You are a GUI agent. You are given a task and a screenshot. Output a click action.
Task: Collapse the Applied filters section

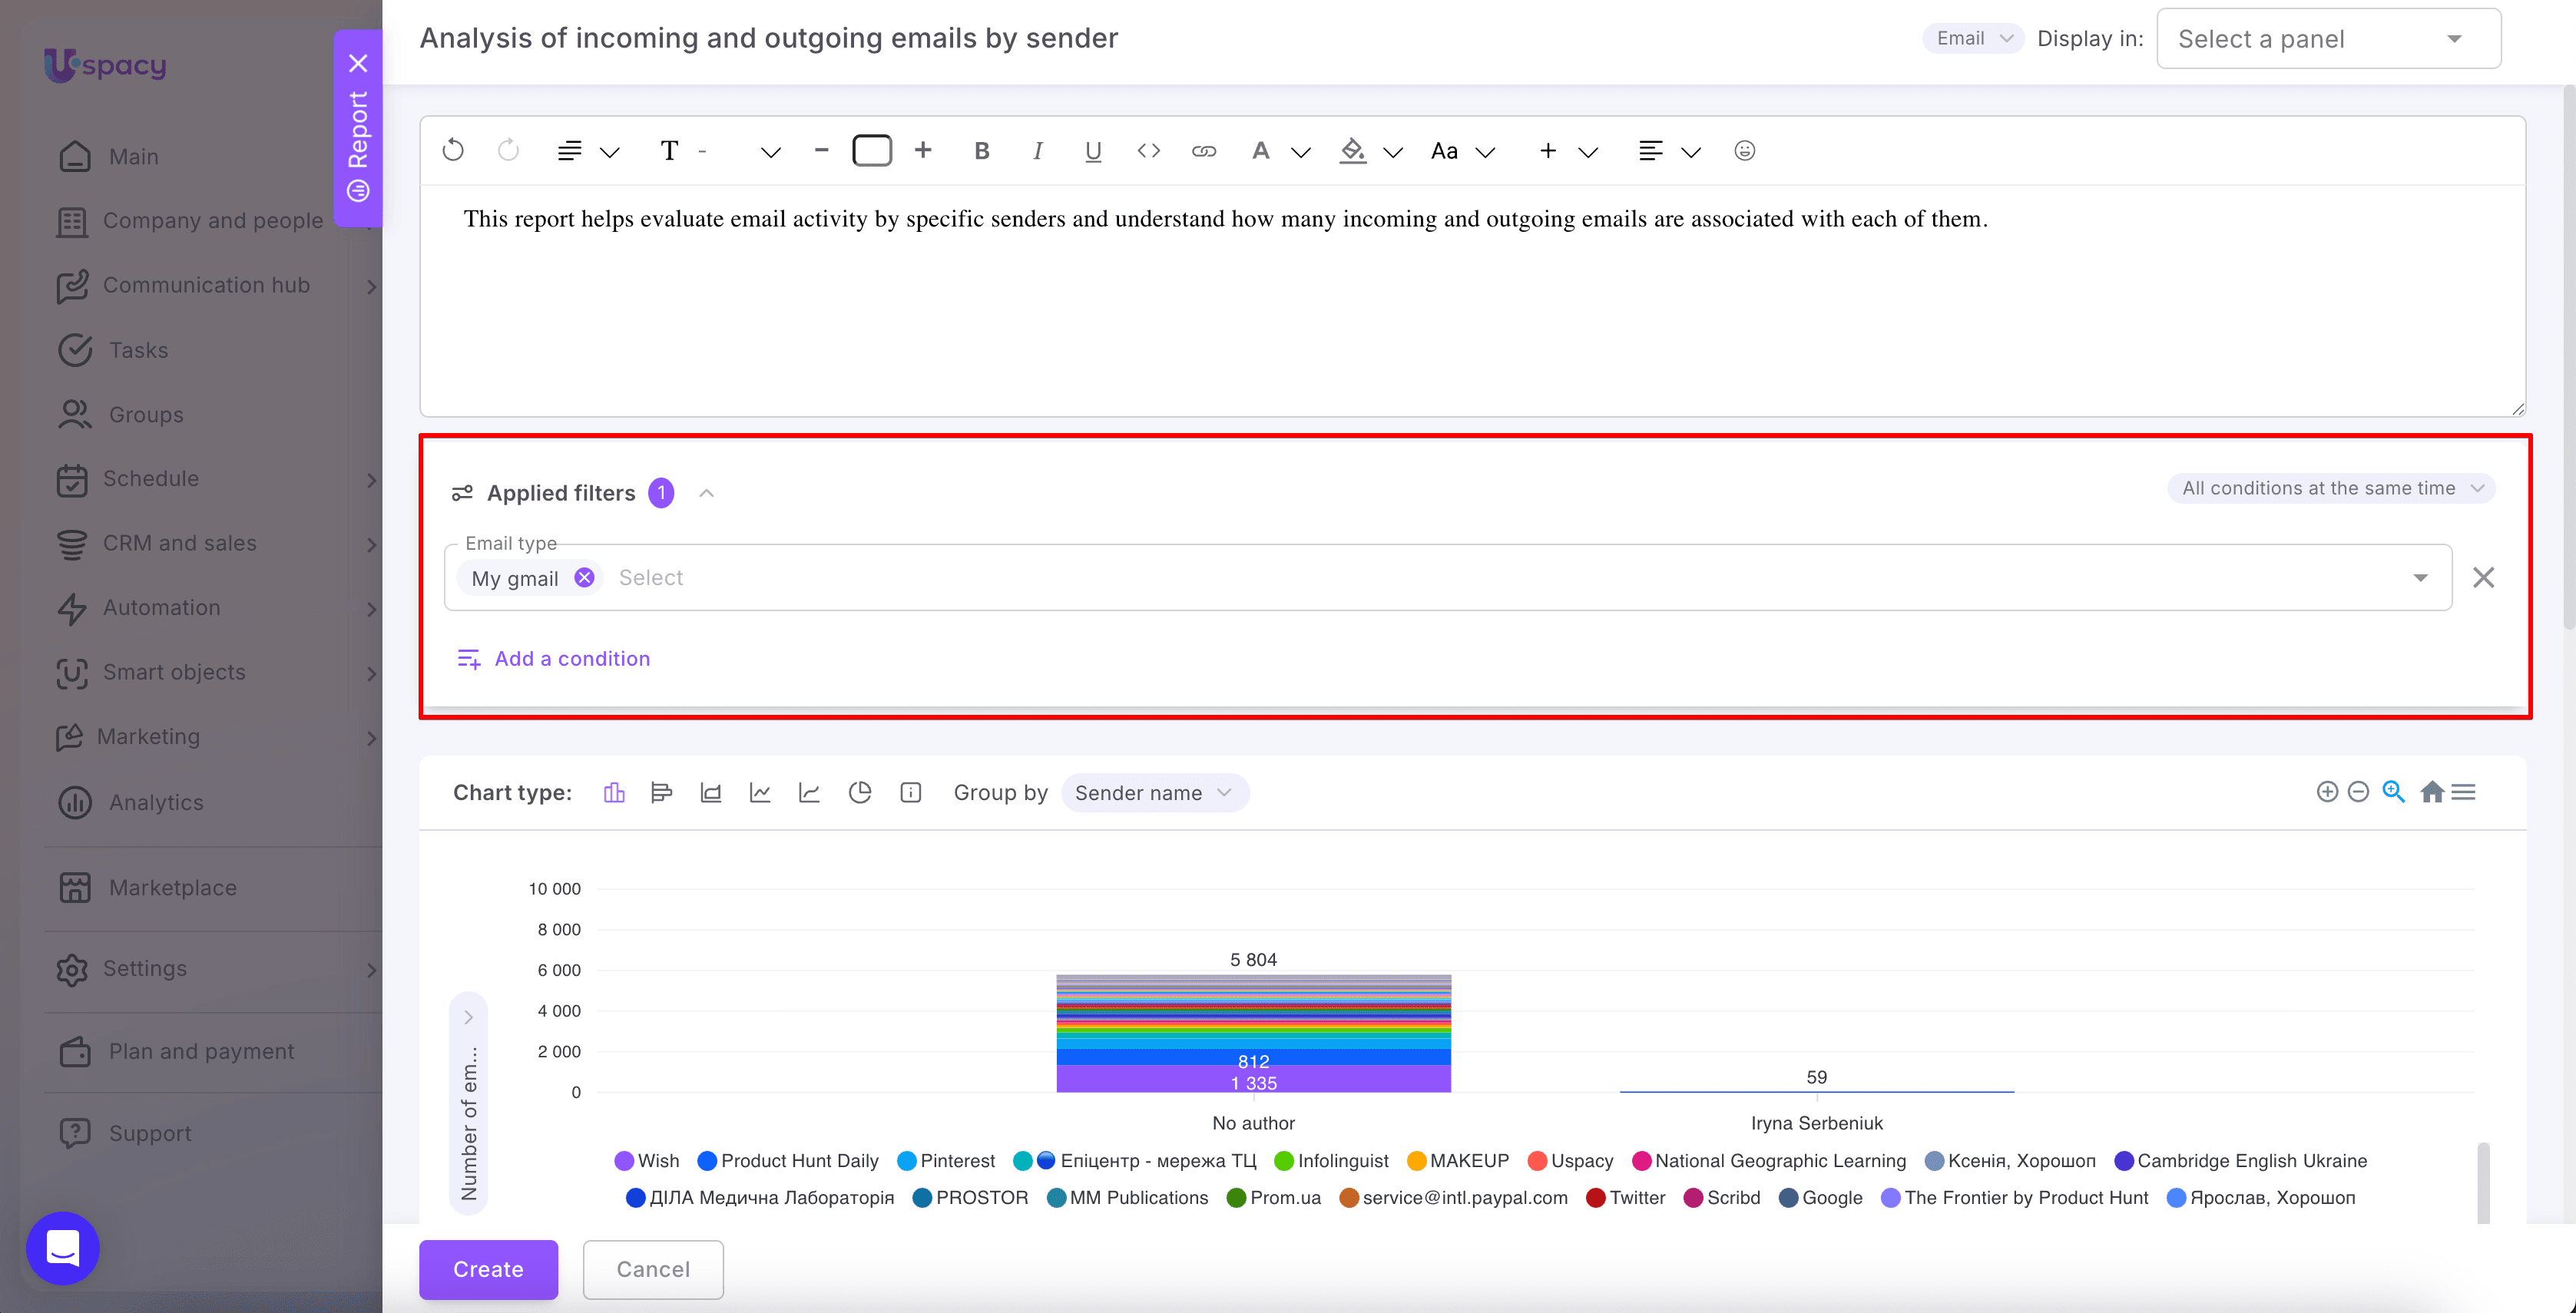[x=707, y=493]
